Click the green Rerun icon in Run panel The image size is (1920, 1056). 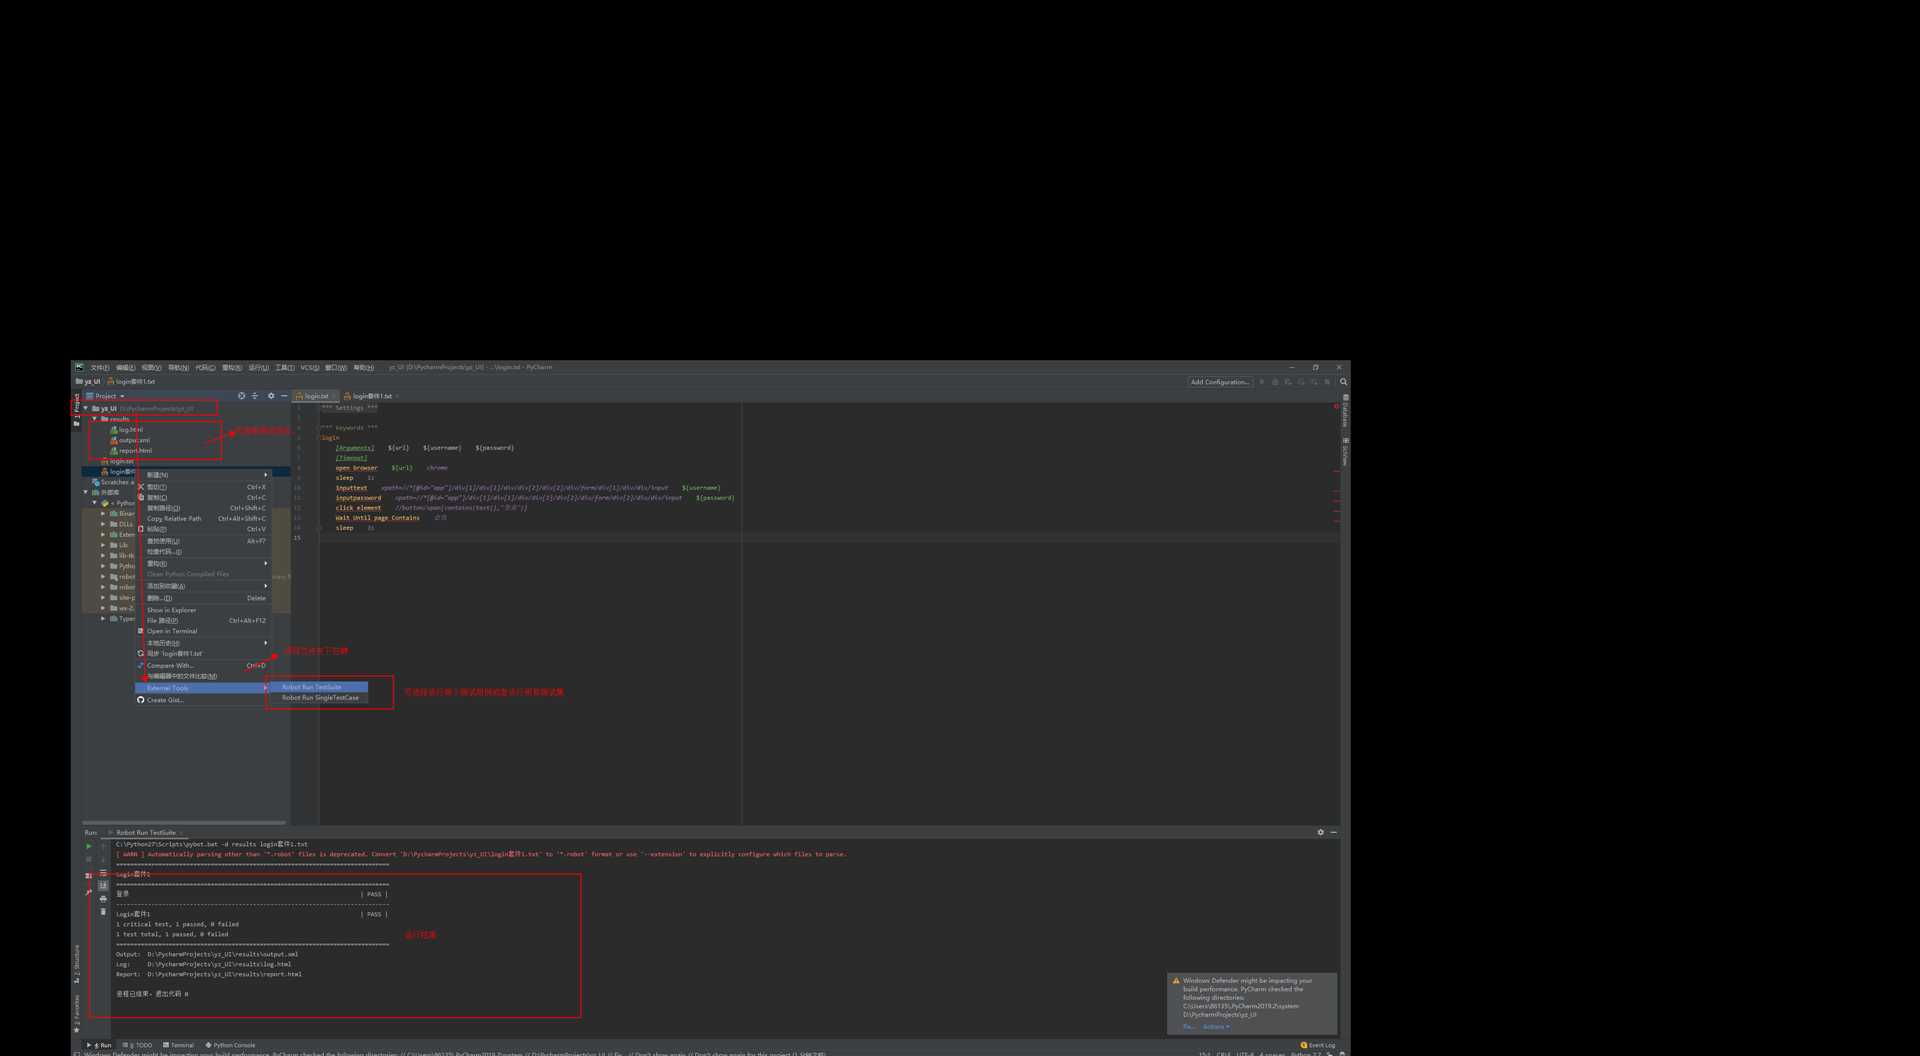pyautogui.click(x=89, y=846)
